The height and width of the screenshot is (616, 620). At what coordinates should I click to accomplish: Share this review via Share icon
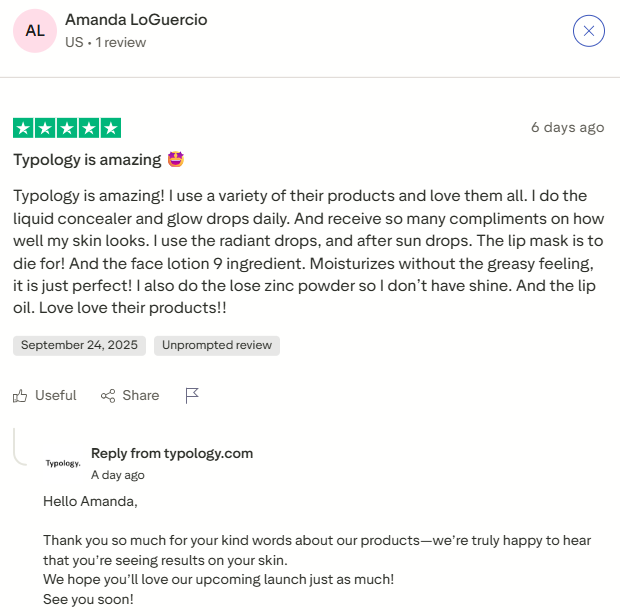click(x=109, y=396)
